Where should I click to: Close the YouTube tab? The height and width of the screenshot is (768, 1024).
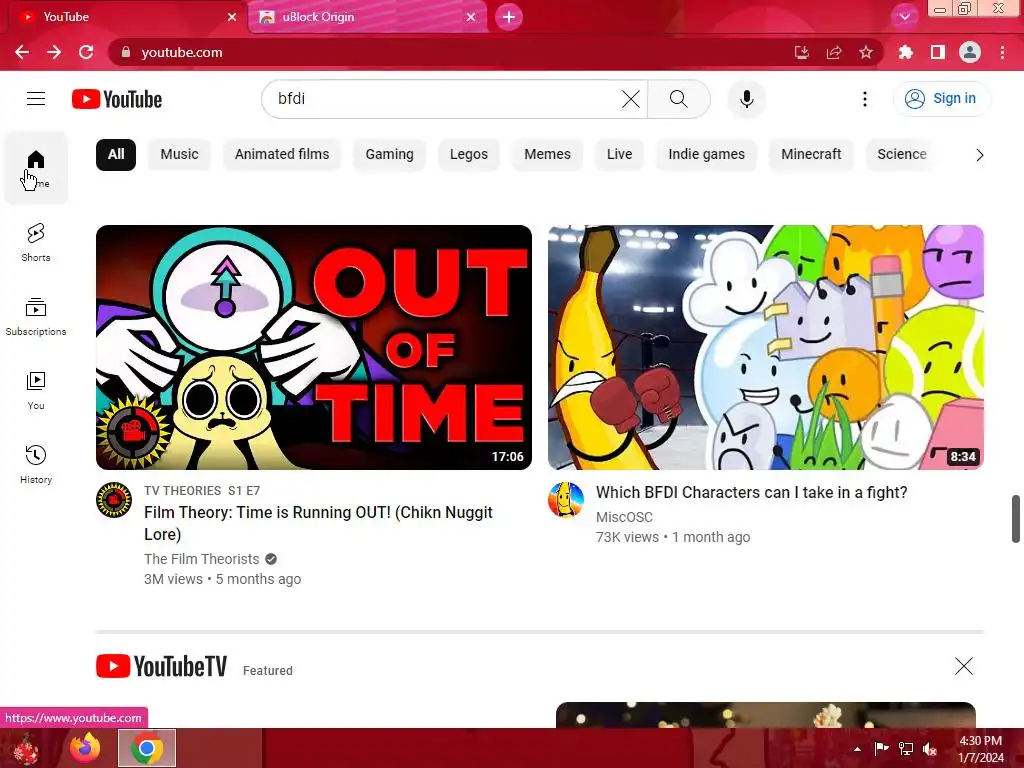click(x=232, y=17)
